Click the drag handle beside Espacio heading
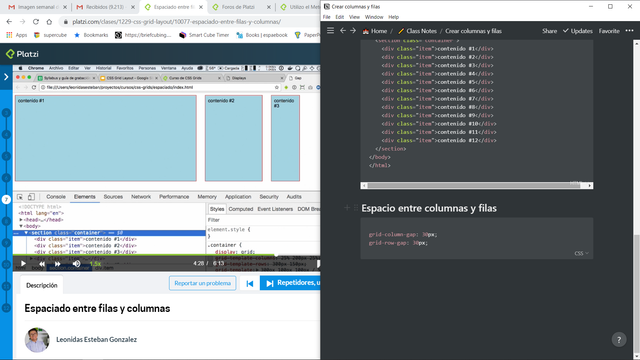 pyautogui.click(x=356, y=208)
